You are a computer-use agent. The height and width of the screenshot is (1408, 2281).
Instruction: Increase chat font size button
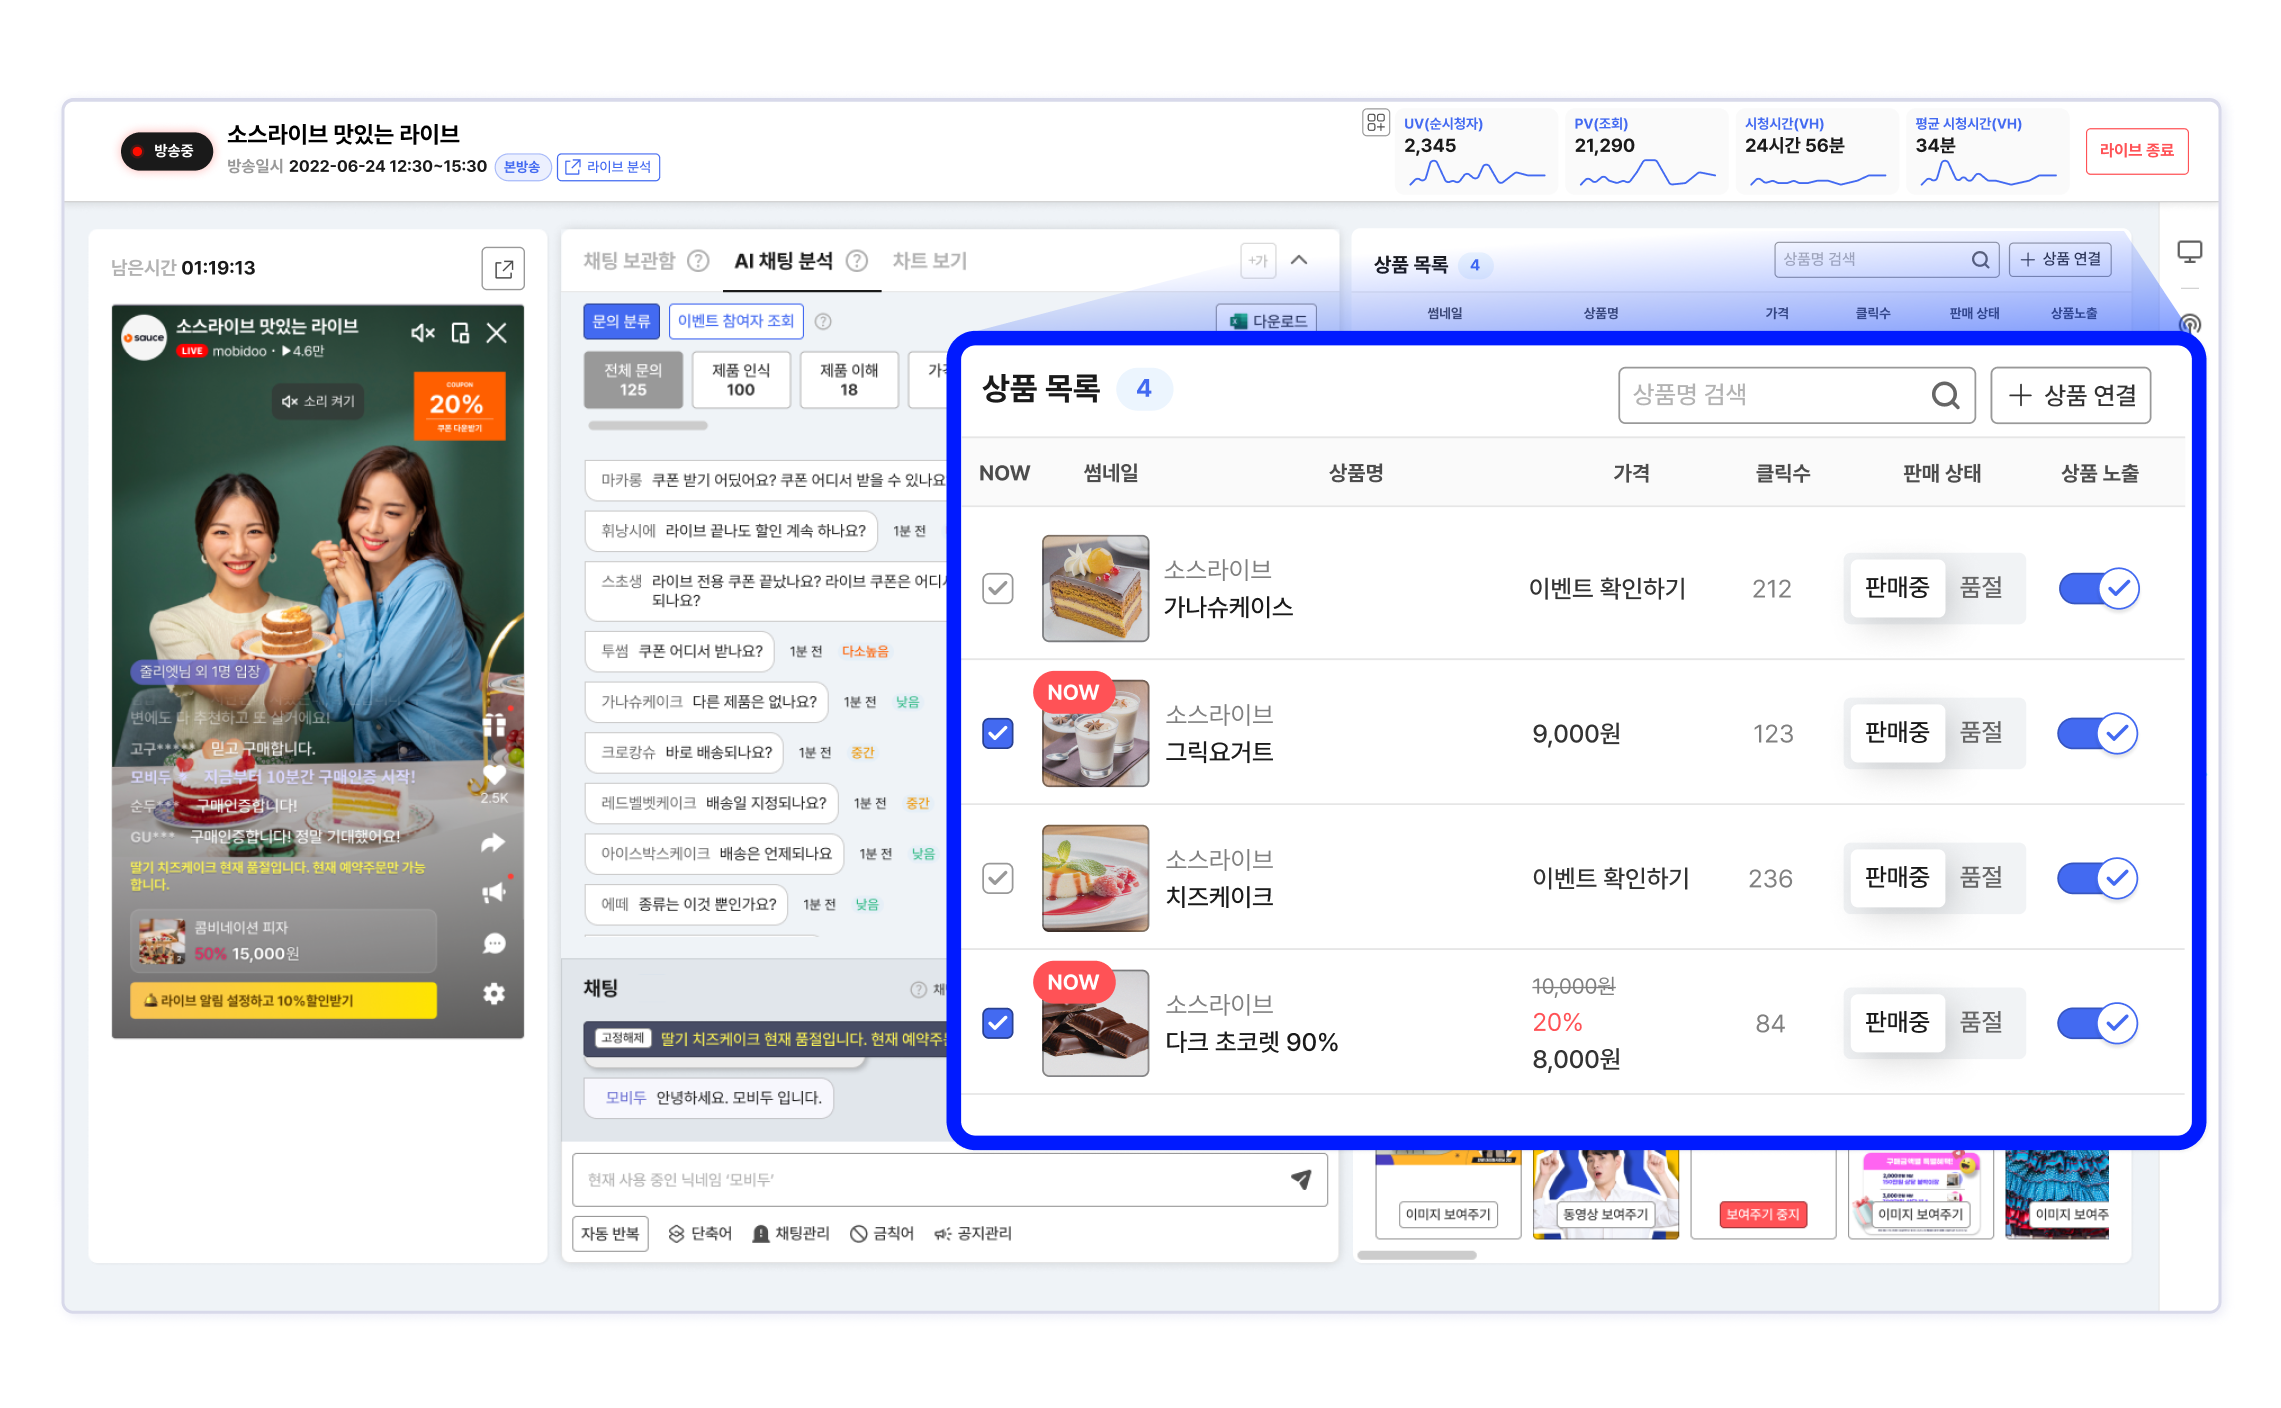1258,261
